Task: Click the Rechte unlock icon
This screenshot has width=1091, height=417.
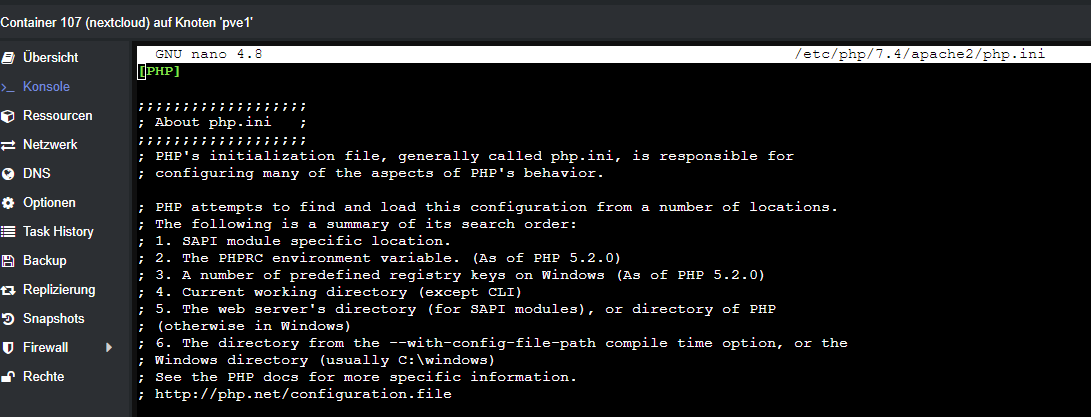Action: click(x=8, y=377)
